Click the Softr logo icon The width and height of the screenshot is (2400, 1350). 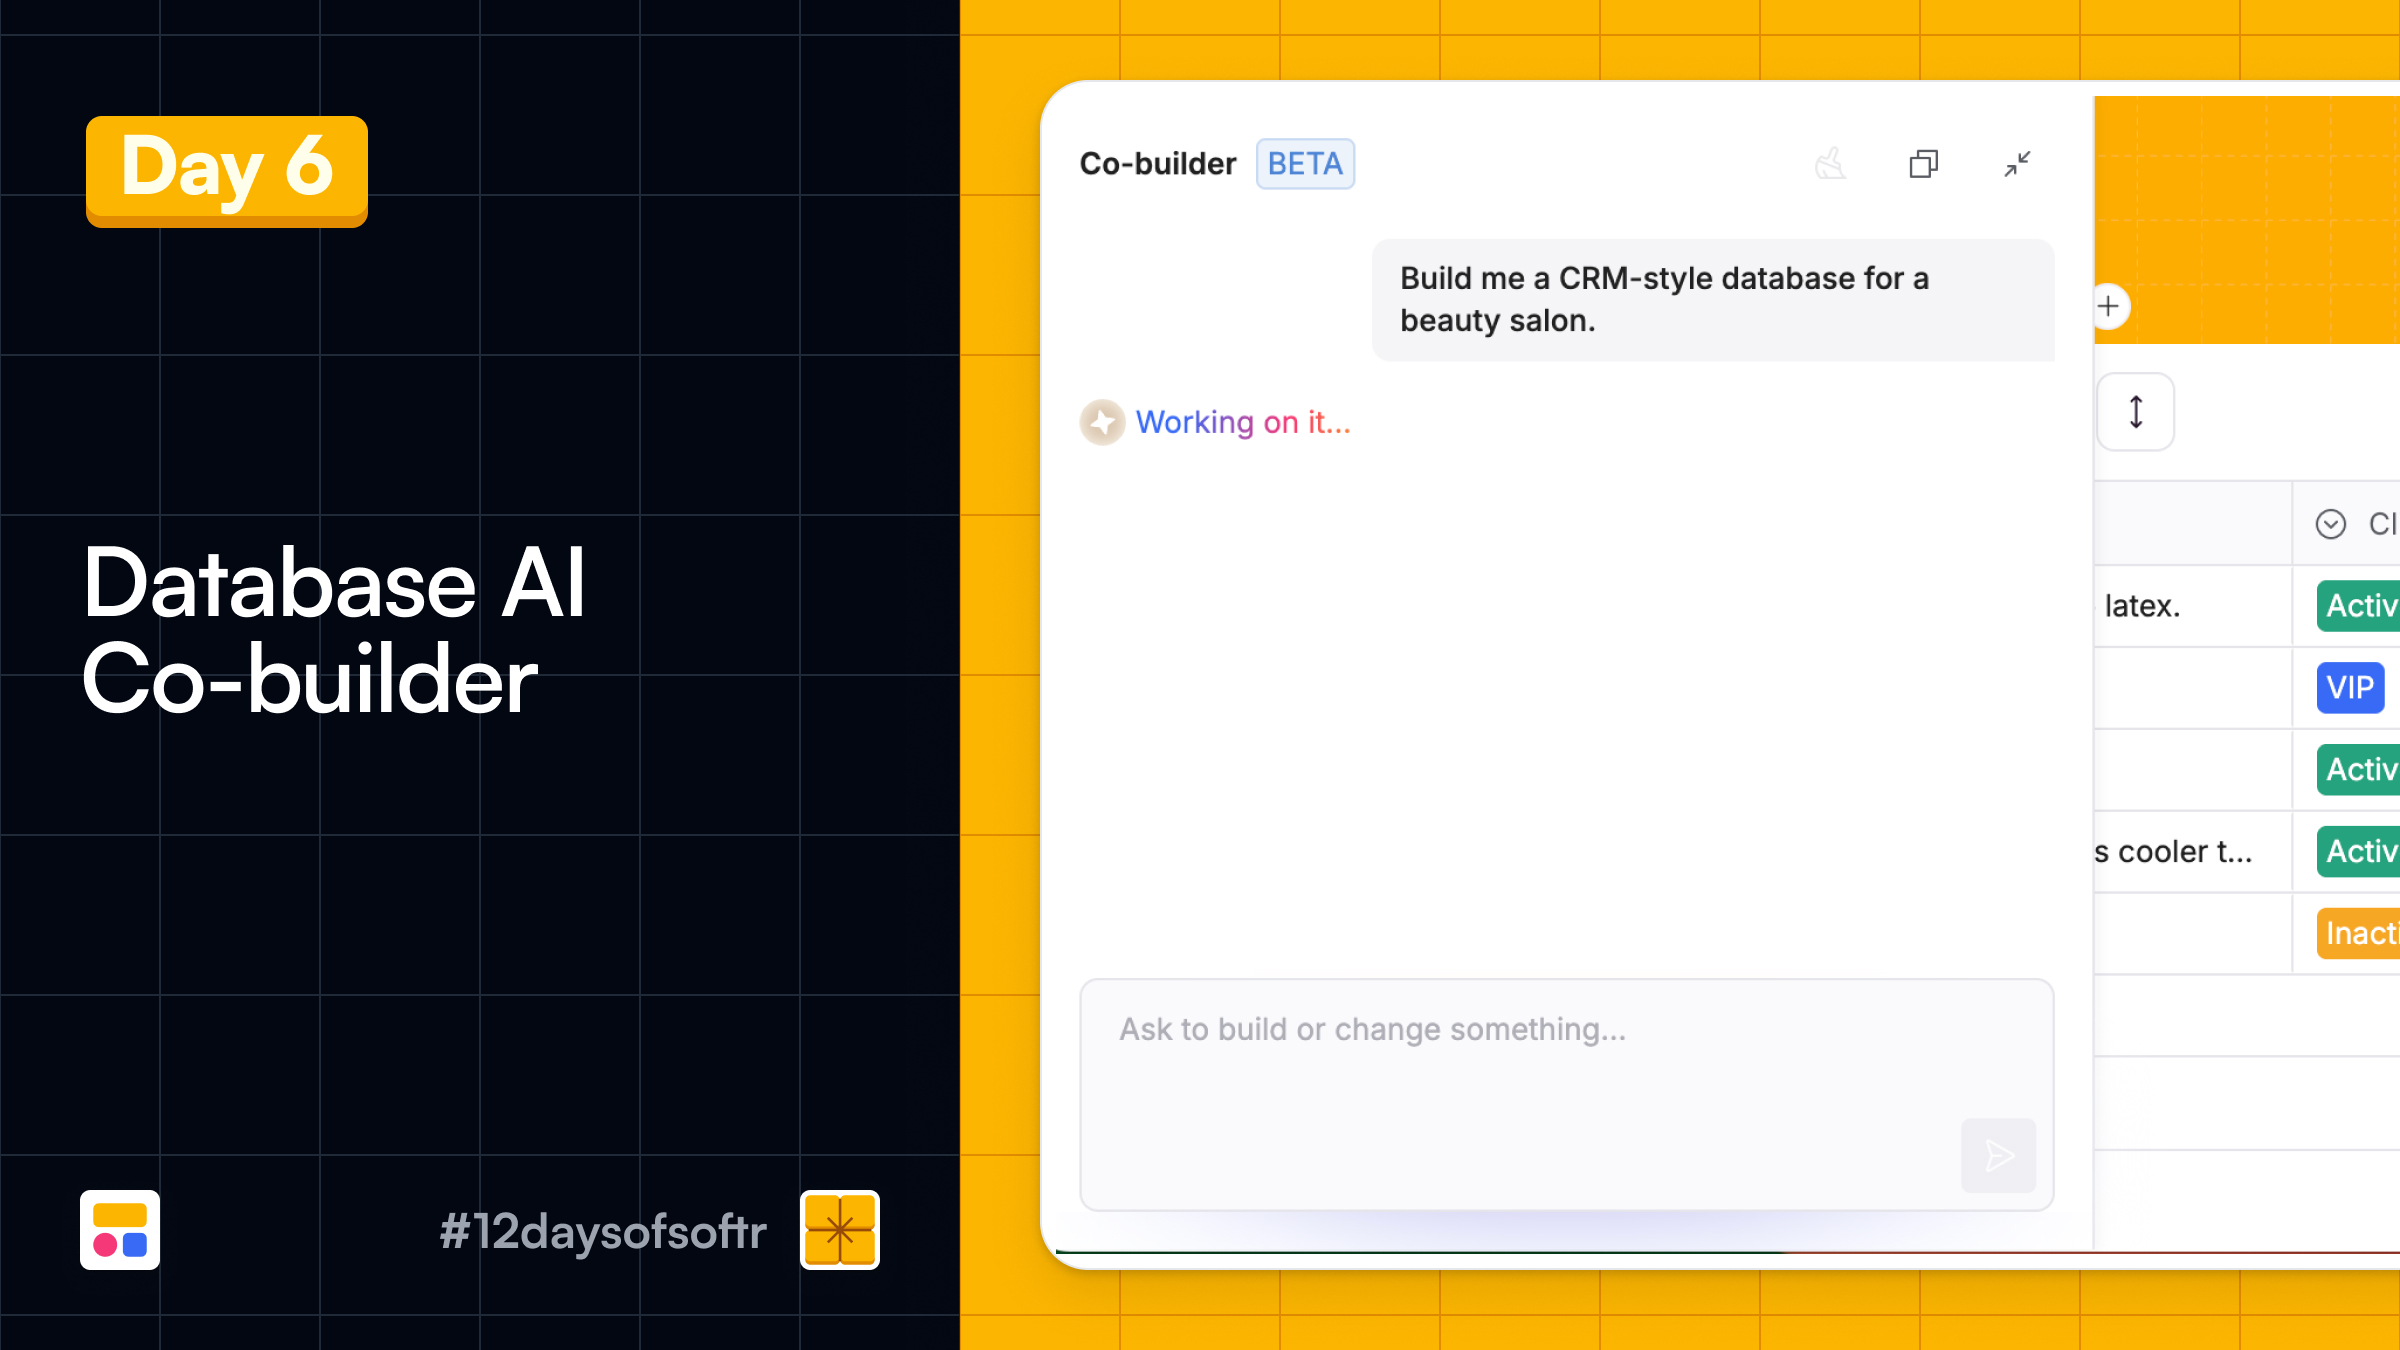point(120,1230)
